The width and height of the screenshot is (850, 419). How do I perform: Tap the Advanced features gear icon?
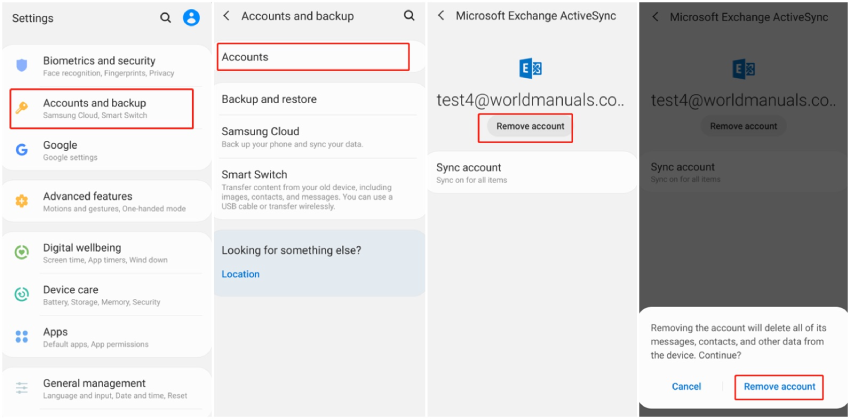(22, 201)
